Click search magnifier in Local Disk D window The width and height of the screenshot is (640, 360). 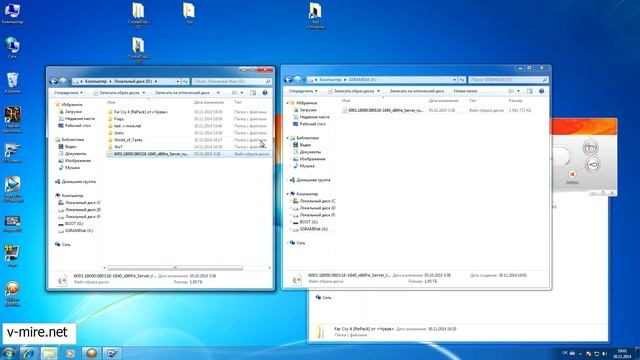point(268,81)
